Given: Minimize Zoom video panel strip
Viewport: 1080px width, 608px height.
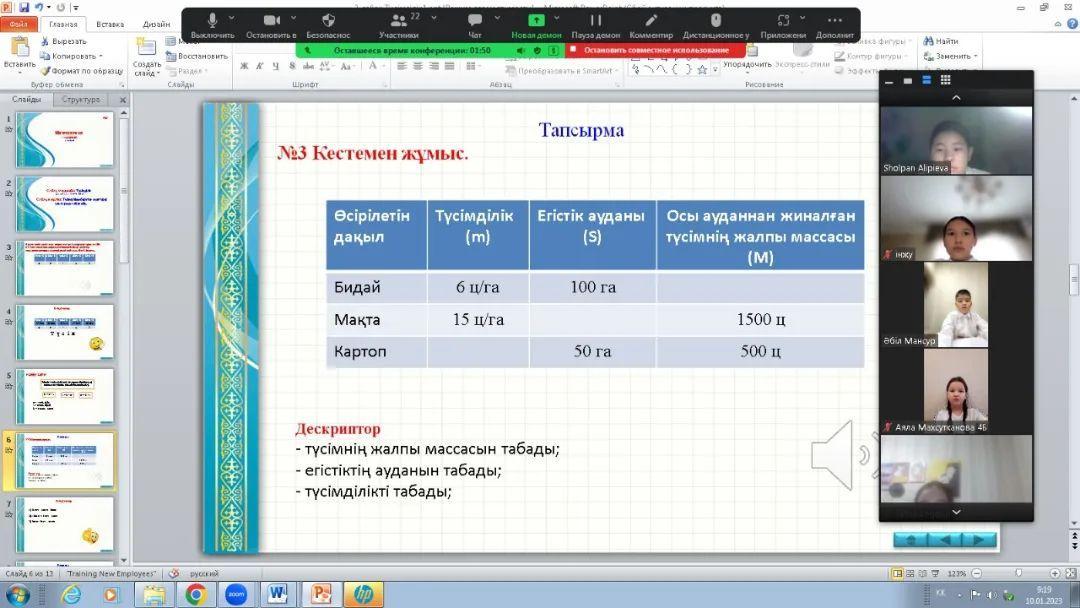Looking at the screenshot, I should (x=889, y=81).
